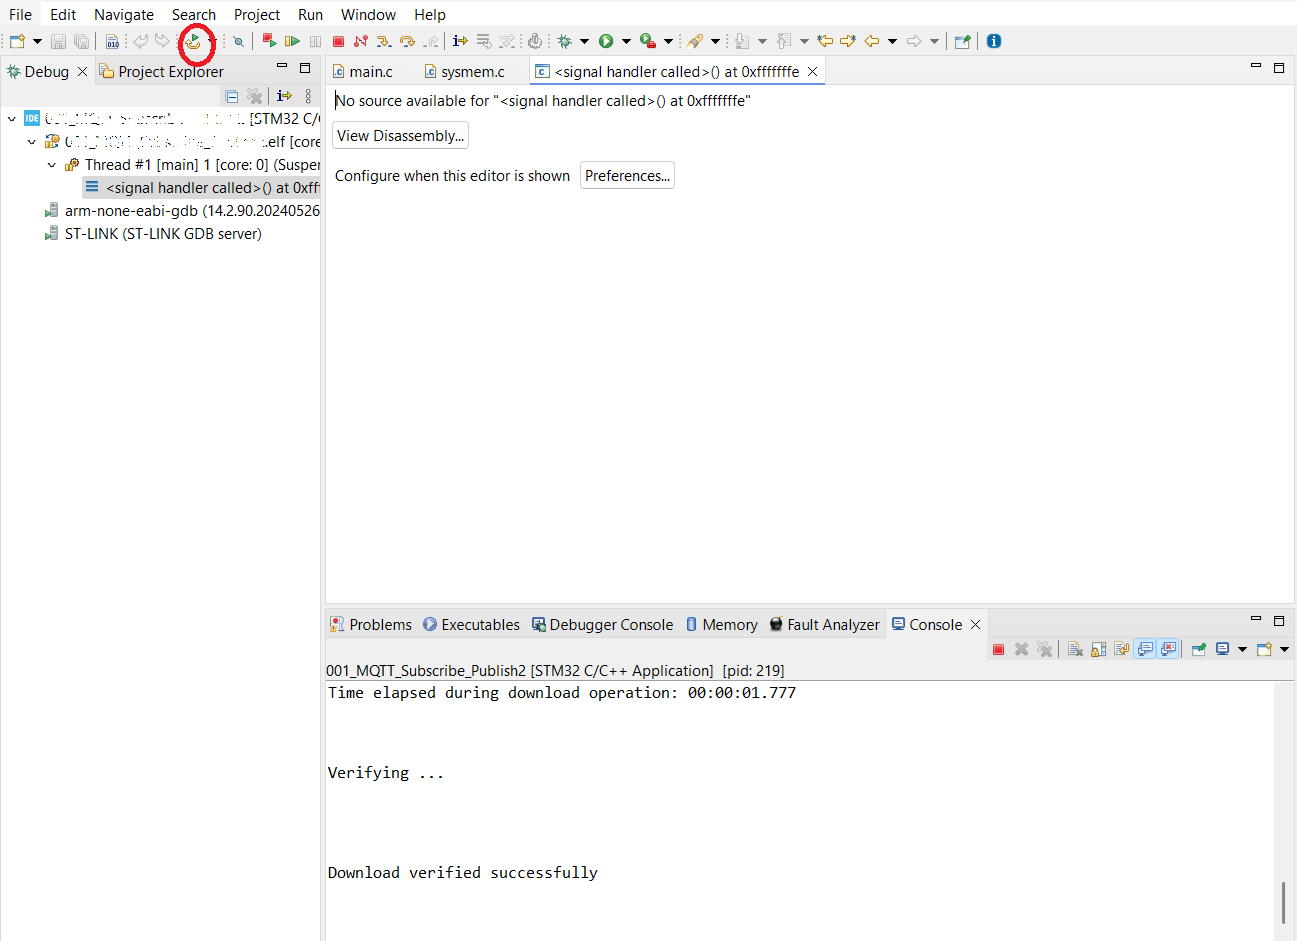Viewport: 1297px width, 941px height.
Task: Terminate the debug session with red square icon
Action: 339,41
